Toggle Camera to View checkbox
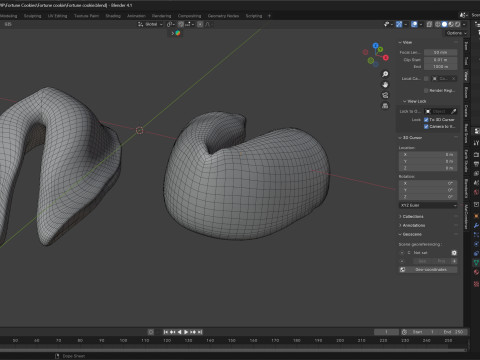The width and height of the screenshot is (480, 360). click(x=426, y=127)
